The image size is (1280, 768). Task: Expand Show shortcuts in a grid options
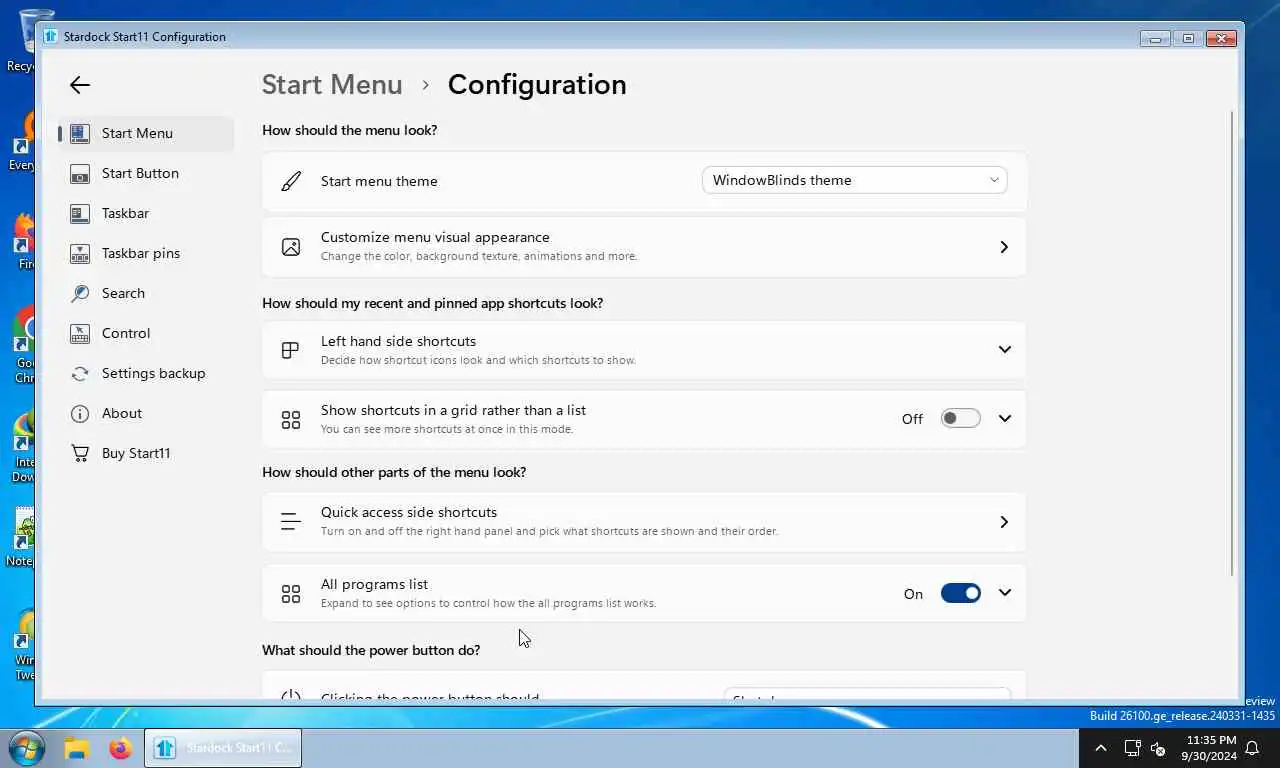(x=1005, y=419)
